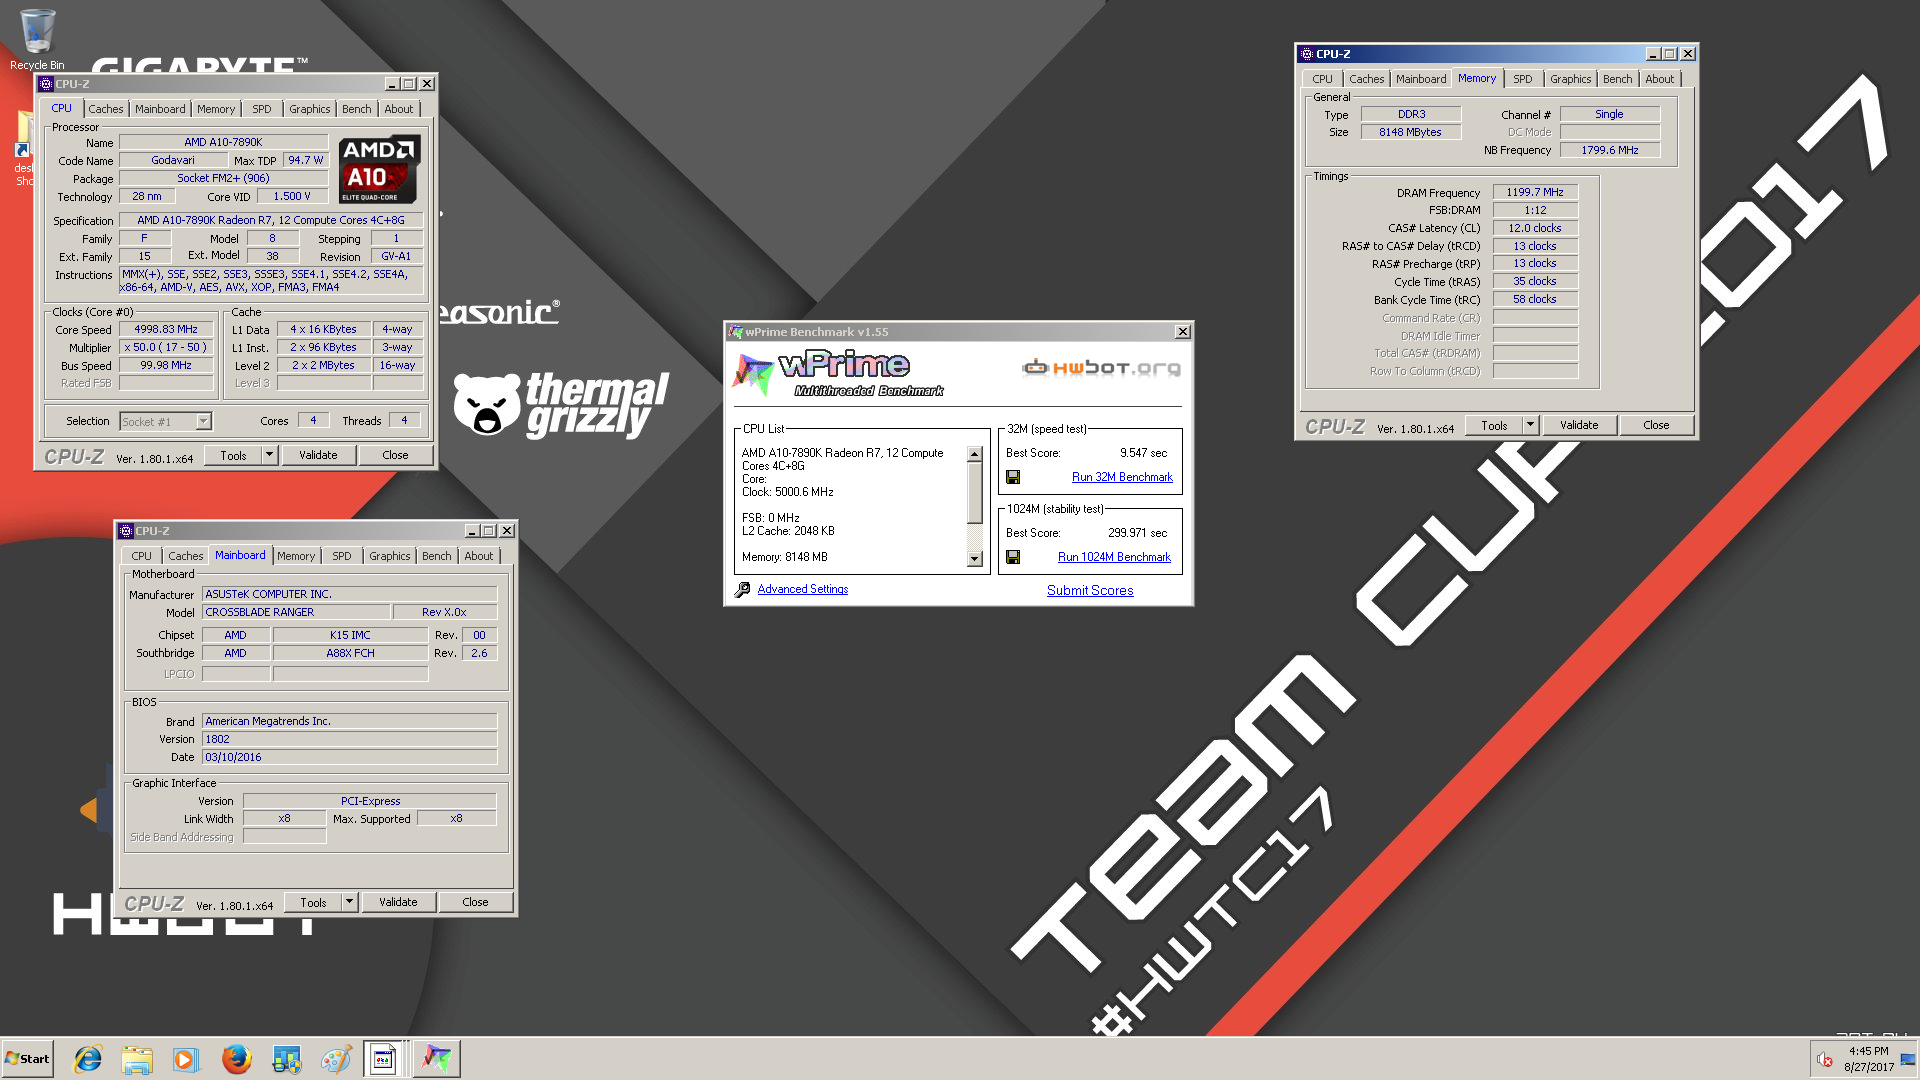Screen dimensions: 1920x1080
Task: Open Windows Media Player from the taskbar
Action: point(186,1058)
